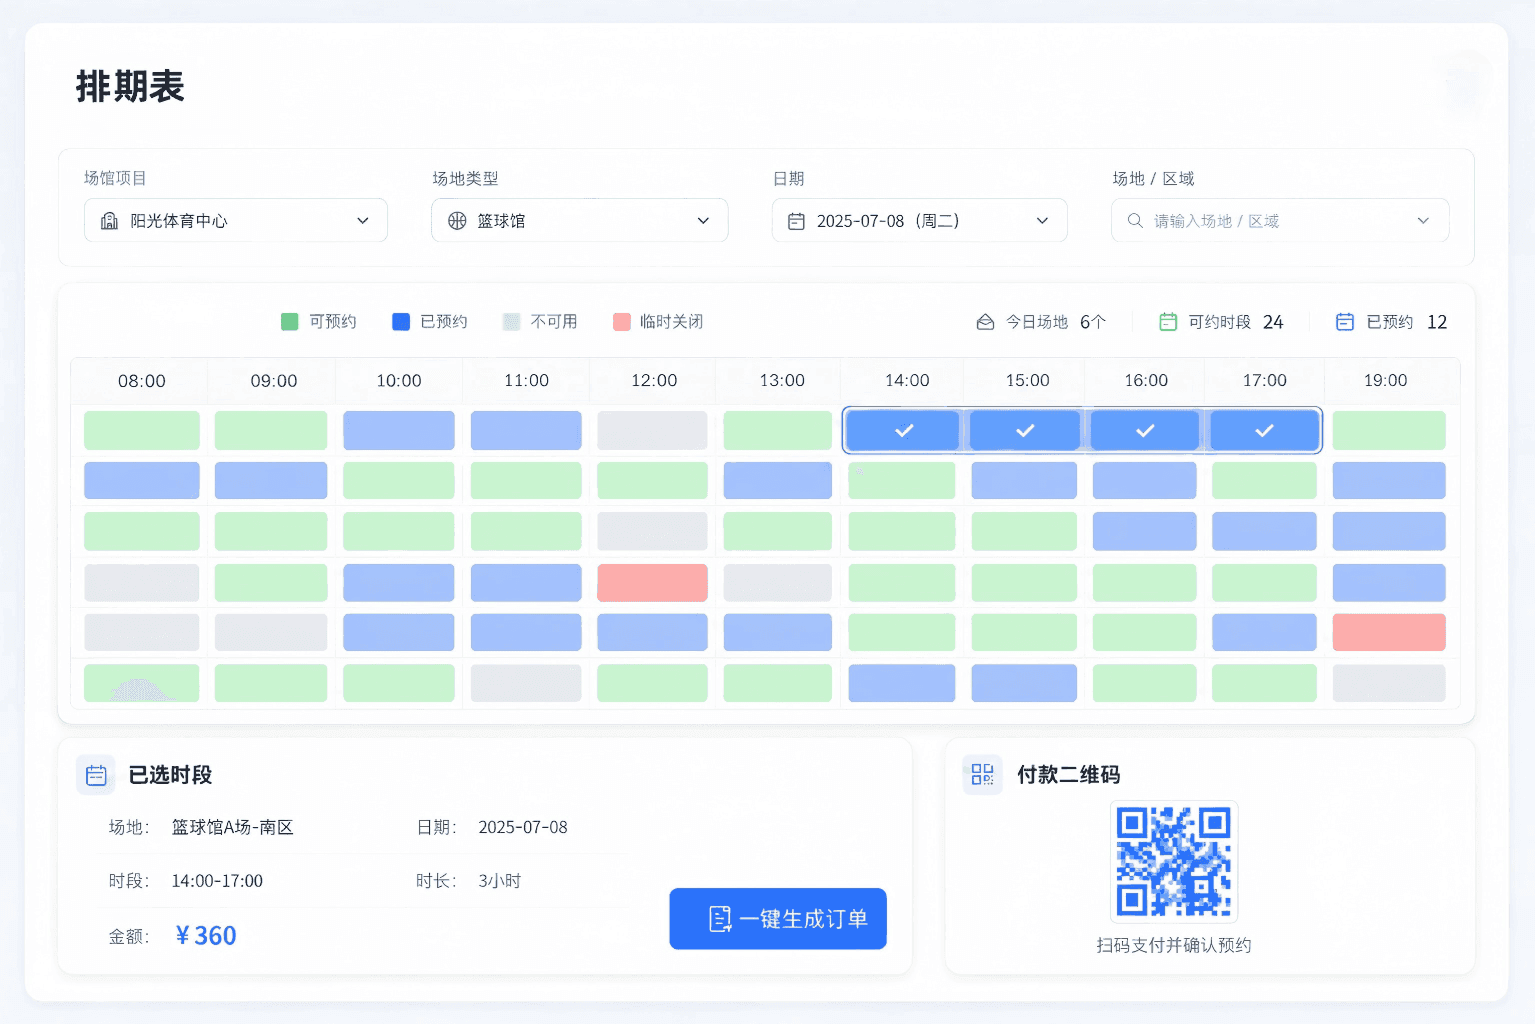
Task: Click the ¥360 amount
Action: tap(206, 936)
